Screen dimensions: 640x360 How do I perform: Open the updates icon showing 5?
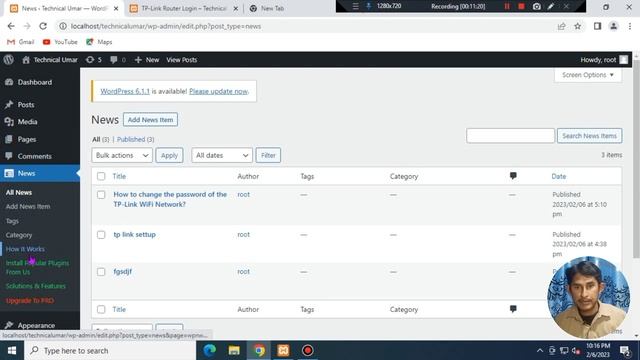[x=93, y=60]
